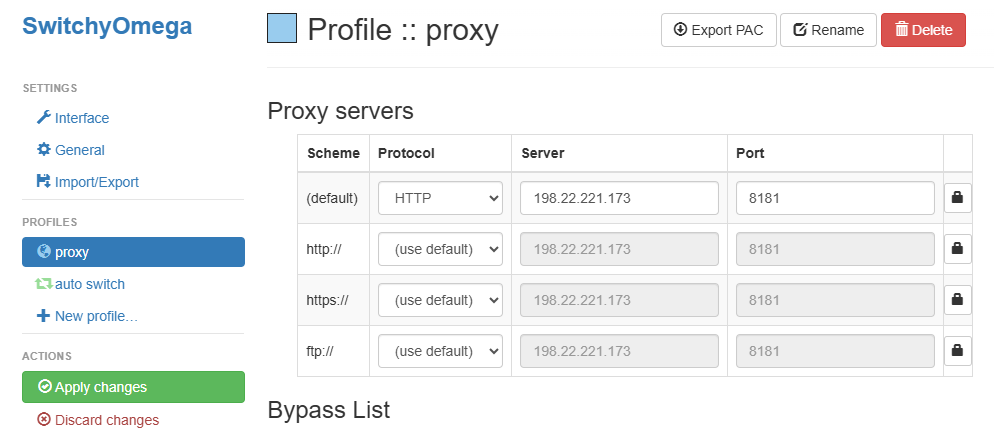
Task: Click the SwitchyOmega title link
Action: (107, 26)
